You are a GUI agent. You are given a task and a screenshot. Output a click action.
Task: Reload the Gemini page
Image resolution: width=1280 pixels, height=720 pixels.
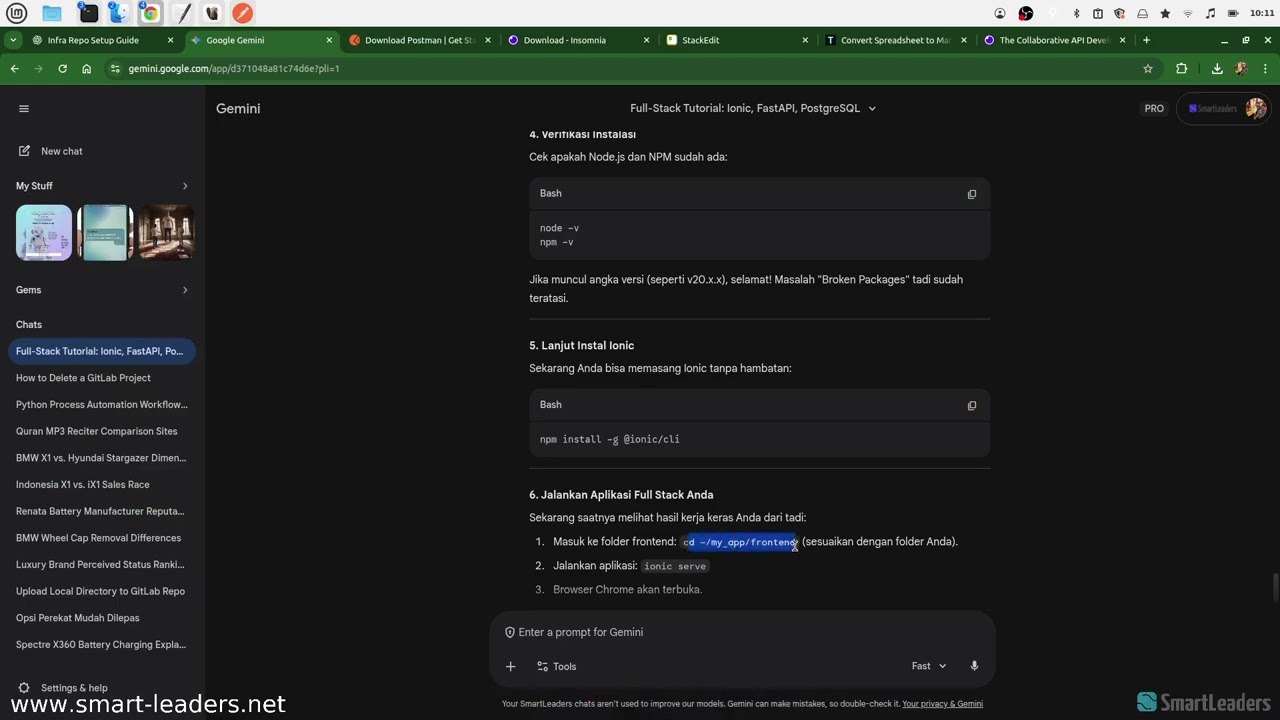pyautogui.click(x=62, y=68)
